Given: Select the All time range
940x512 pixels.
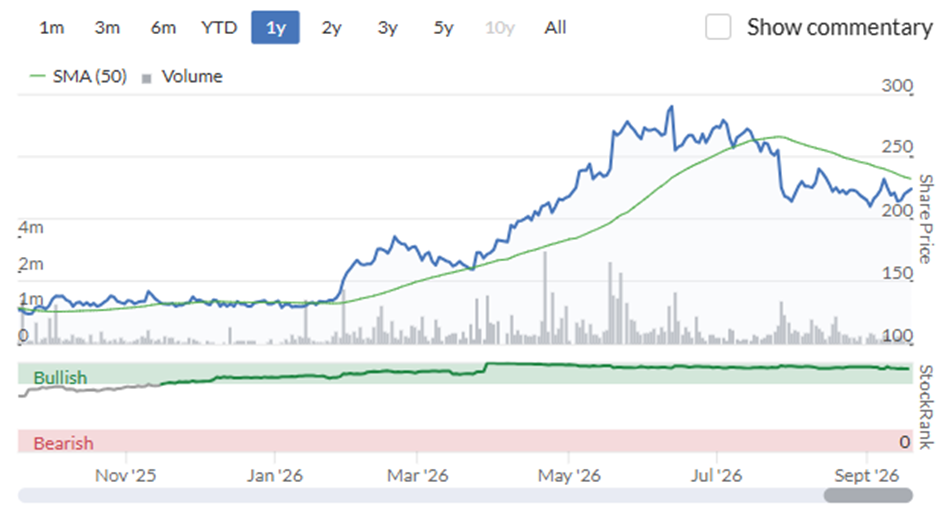Looking at the screenshot, I should pyautogui.click(x=555, y=28).
